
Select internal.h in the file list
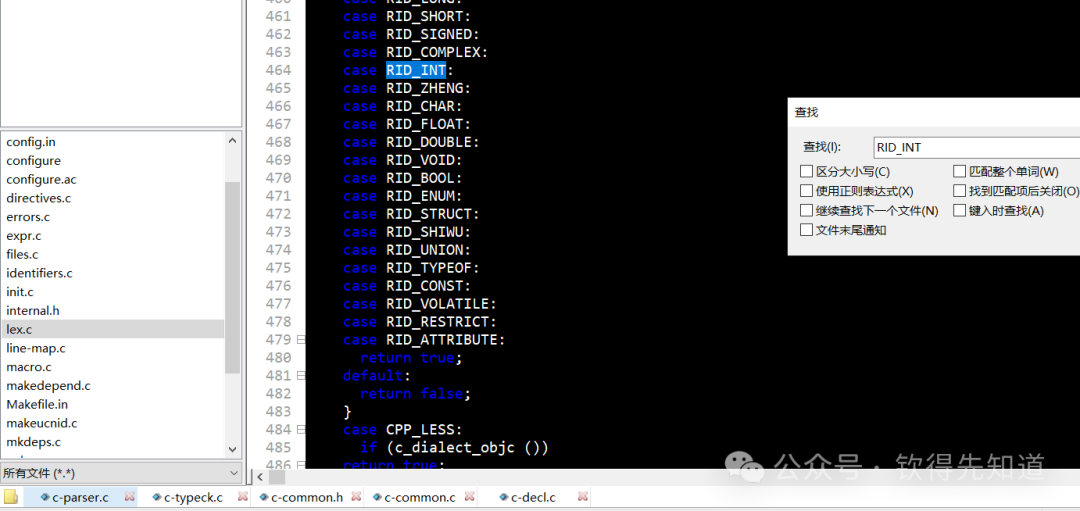click(x=33, y=311)
